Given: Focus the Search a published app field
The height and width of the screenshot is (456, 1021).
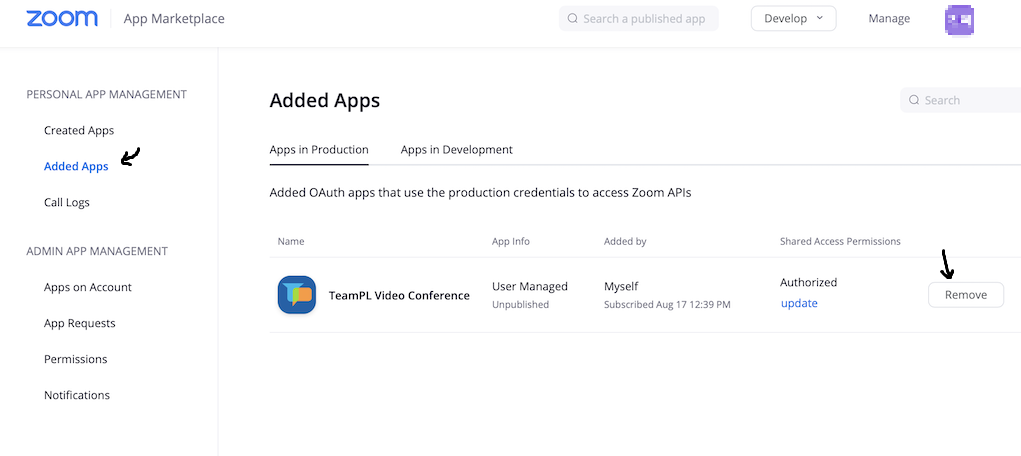Looking at the screenshot, I should click(639, 19).
